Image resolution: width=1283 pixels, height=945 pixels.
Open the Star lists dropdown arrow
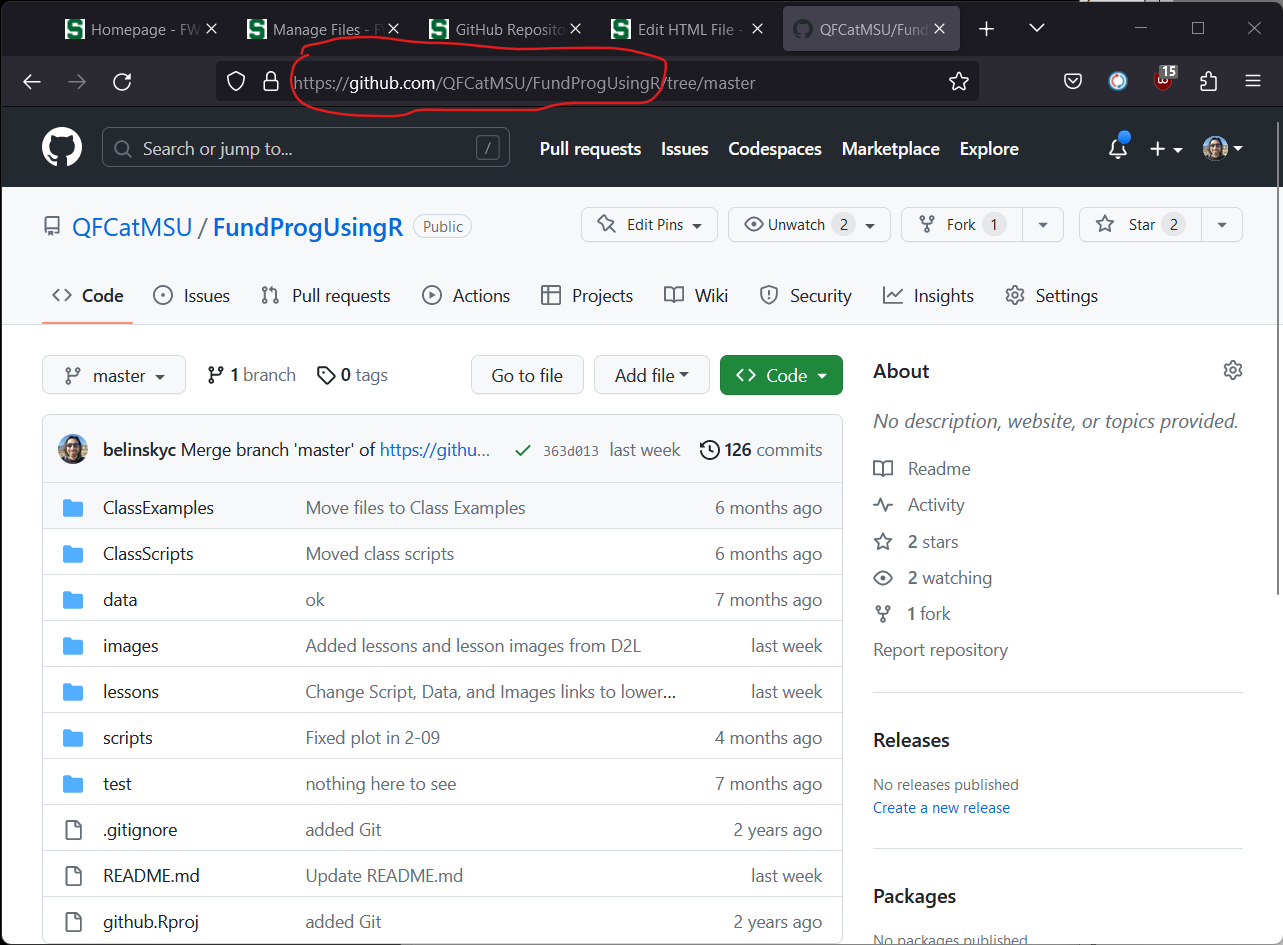pos(1222,225)
